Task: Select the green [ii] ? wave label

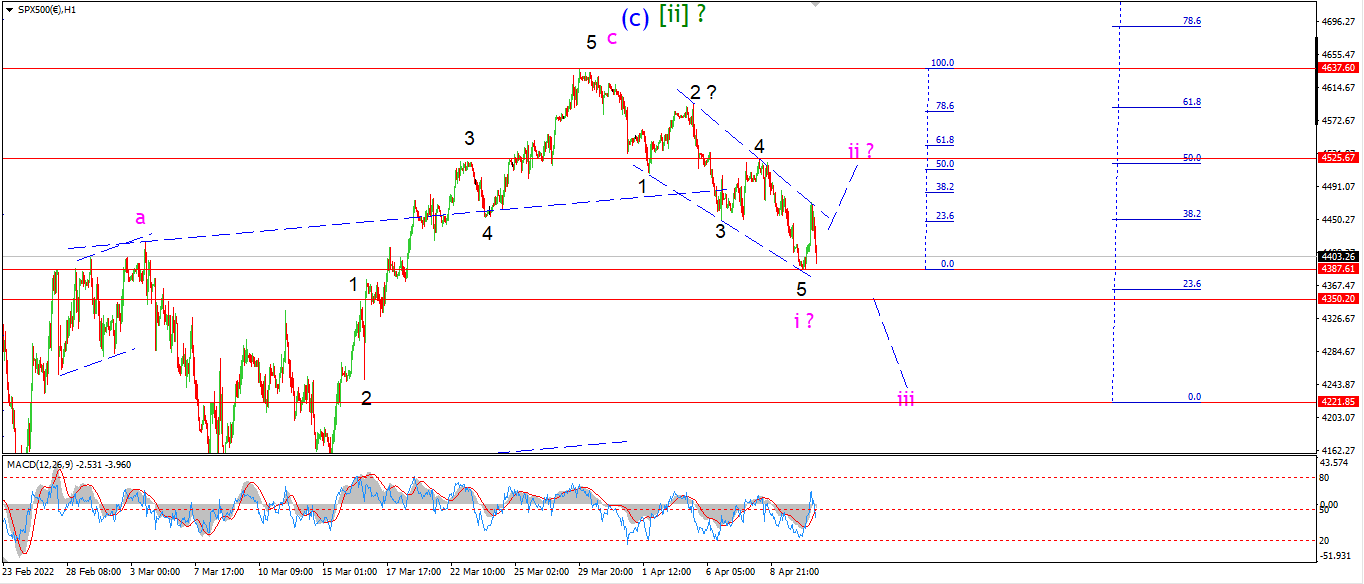Action: (x=689, y=14)
